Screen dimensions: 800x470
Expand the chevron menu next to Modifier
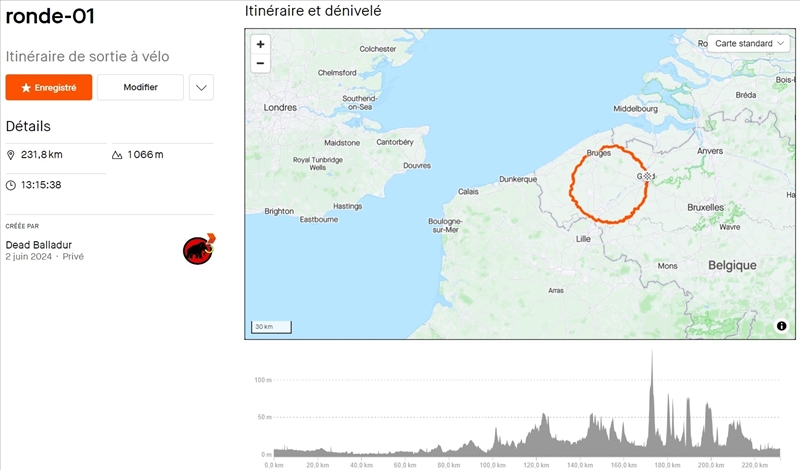201,88
